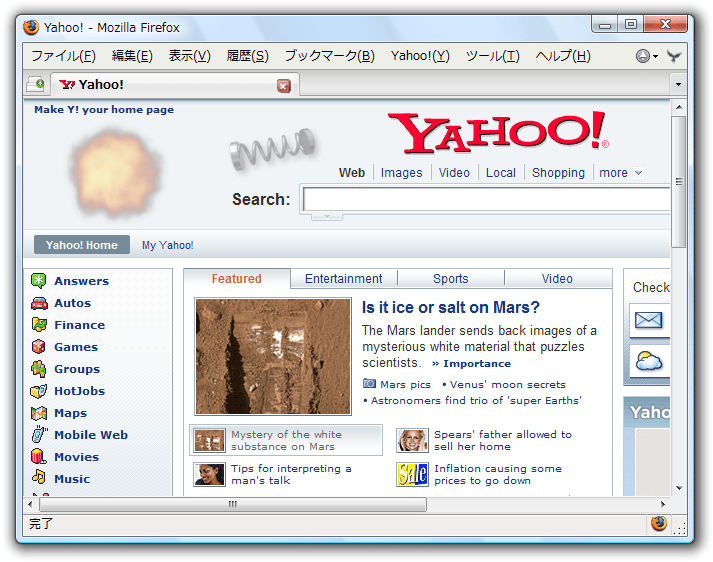Click the Sale story thumbnail
Screen dimensions: 713x562
412,475
